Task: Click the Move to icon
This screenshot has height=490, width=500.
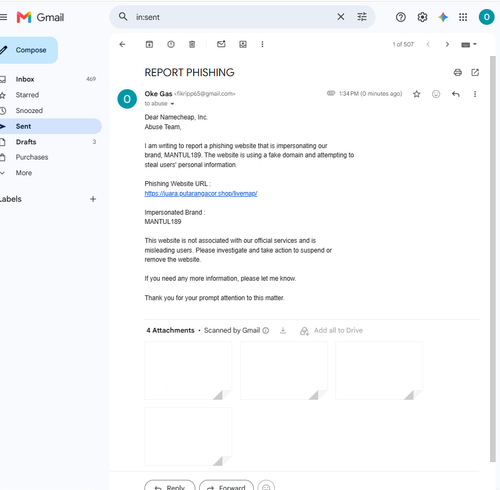Action: (243, 44)
